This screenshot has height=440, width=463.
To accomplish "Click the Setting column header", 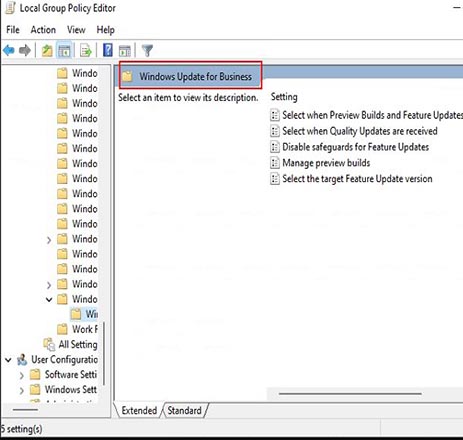I will point(284,97).
